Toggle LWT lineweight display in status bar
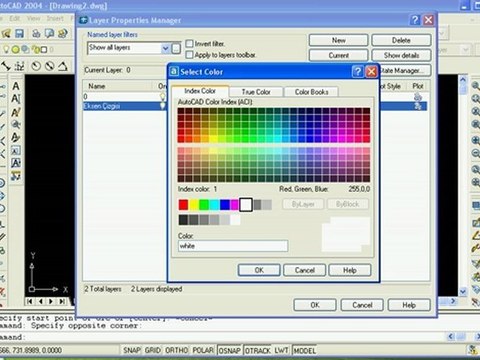The height and width of the screenshot is (360, 480). click(x=281, y=350)
